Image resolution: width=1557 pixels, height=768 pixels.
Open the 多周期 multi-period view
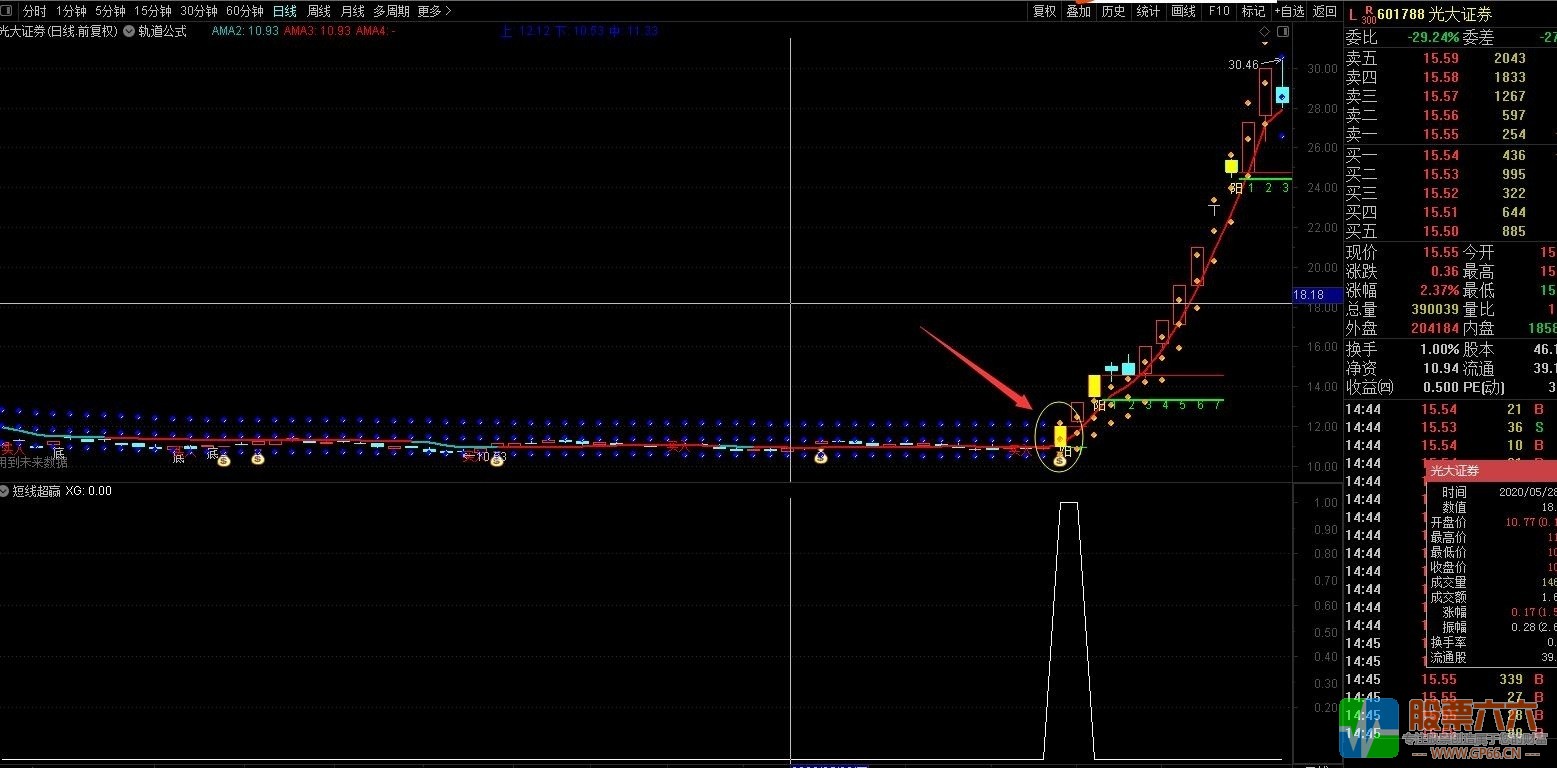click(x=391, y=11)
